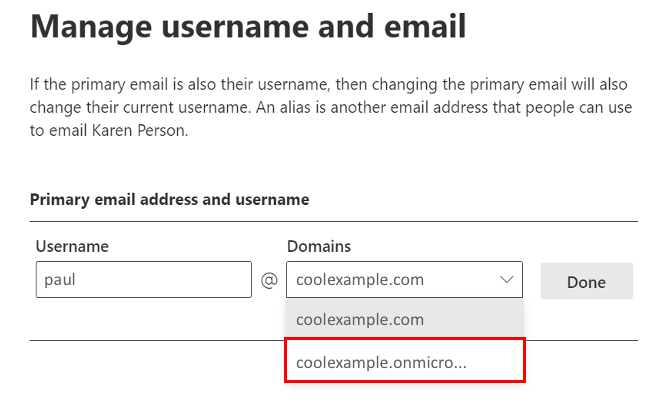Click the empty area right of the Done button
Image resolution: width=663 pixels, height=401 pixels.
tap(648, 281)
